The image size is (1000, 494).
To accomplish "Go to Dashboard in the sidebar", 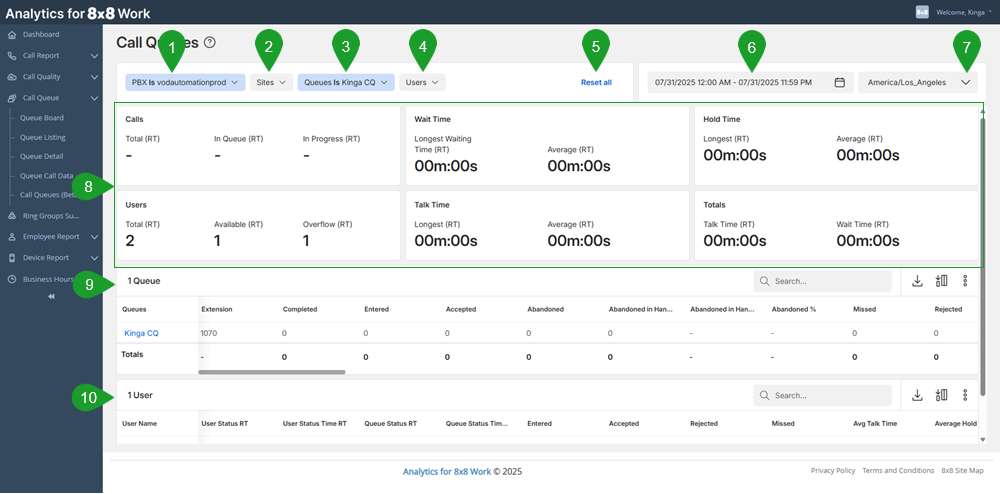I will click(41, 35).
